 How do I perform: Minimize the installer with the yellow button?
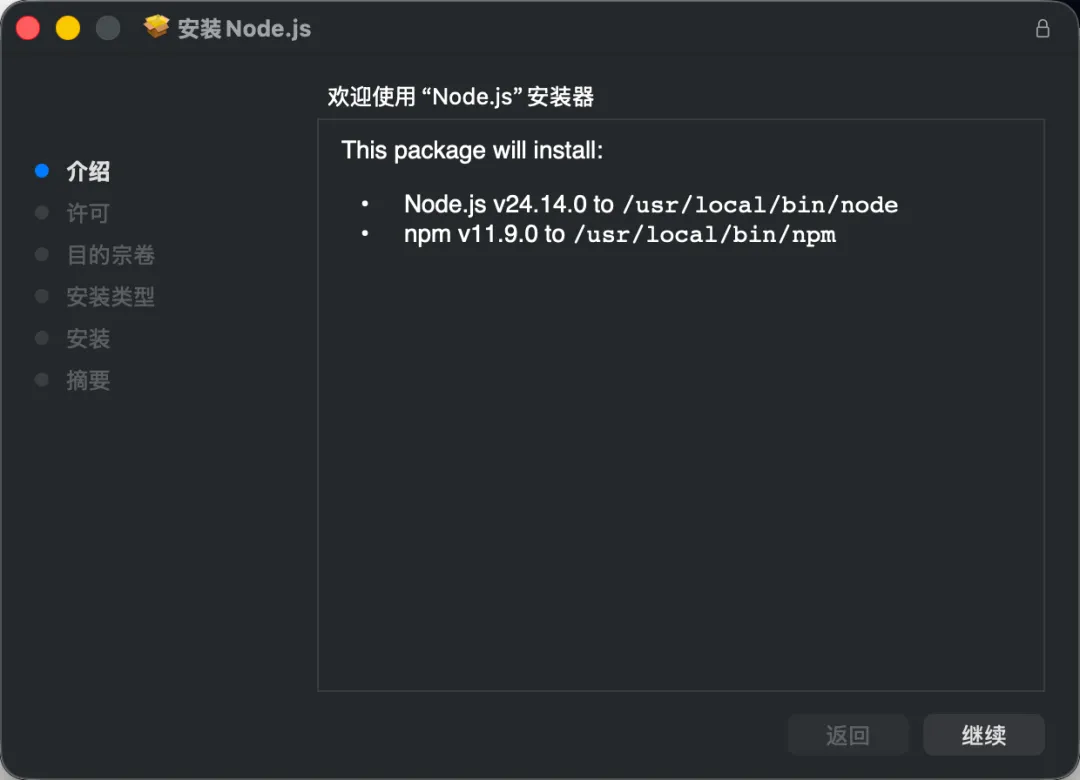pos(68,28)
